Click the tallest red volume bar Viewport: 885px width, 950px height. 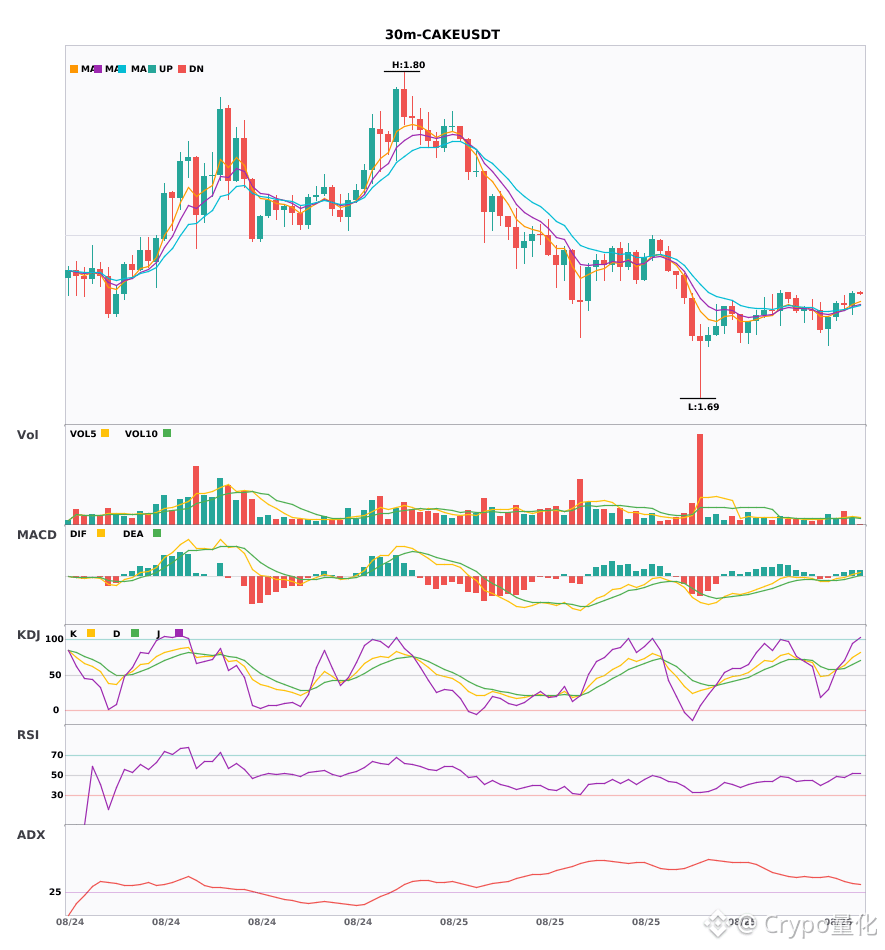pyautogui.click(x=700, y=479)
